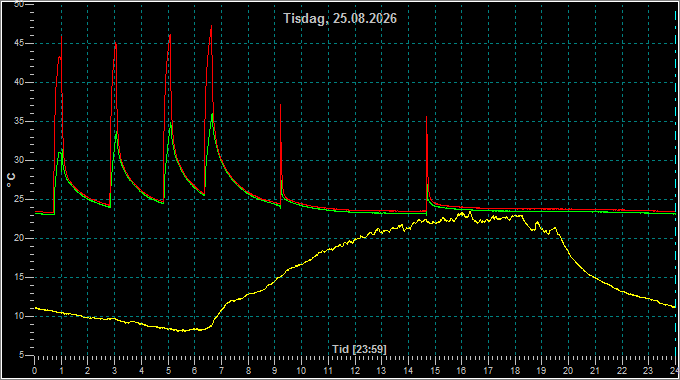Click the red spike before hour 15
680x380 pixels.
tap(426, 117)
